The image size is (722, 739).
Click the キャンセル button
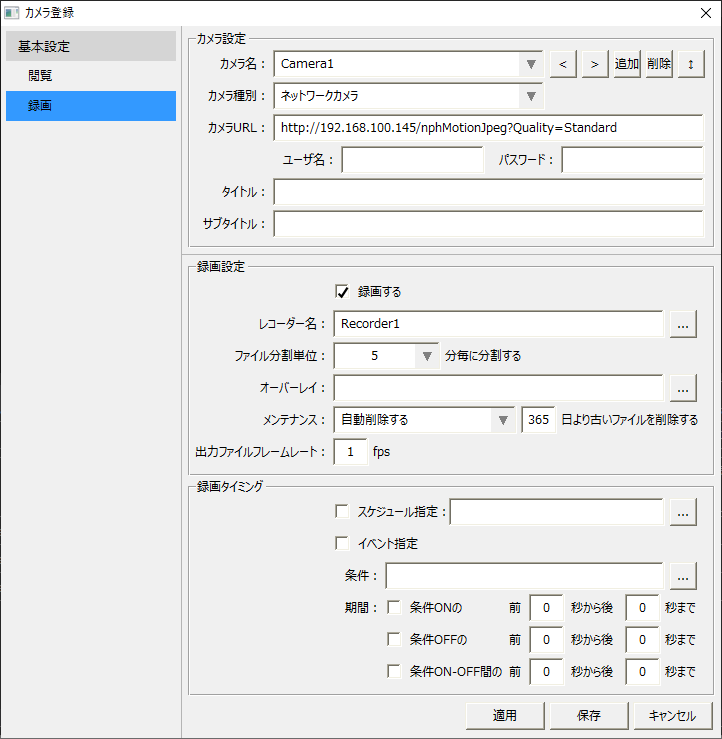(673, 716)
